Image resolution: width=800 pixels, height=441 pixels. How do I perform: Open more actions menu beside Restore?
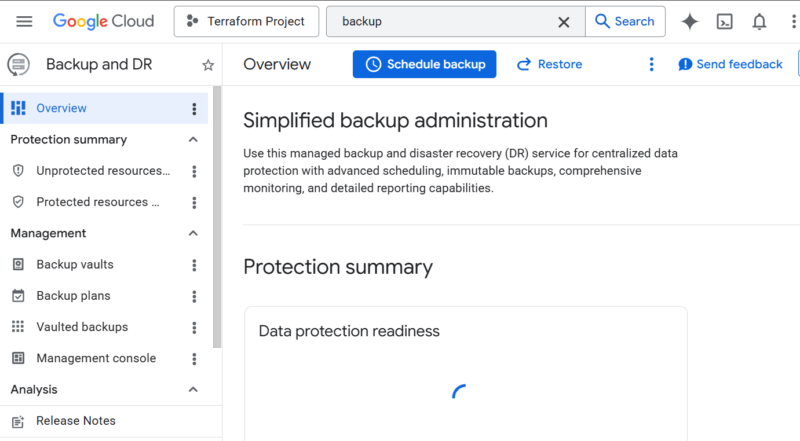(651, 64)
